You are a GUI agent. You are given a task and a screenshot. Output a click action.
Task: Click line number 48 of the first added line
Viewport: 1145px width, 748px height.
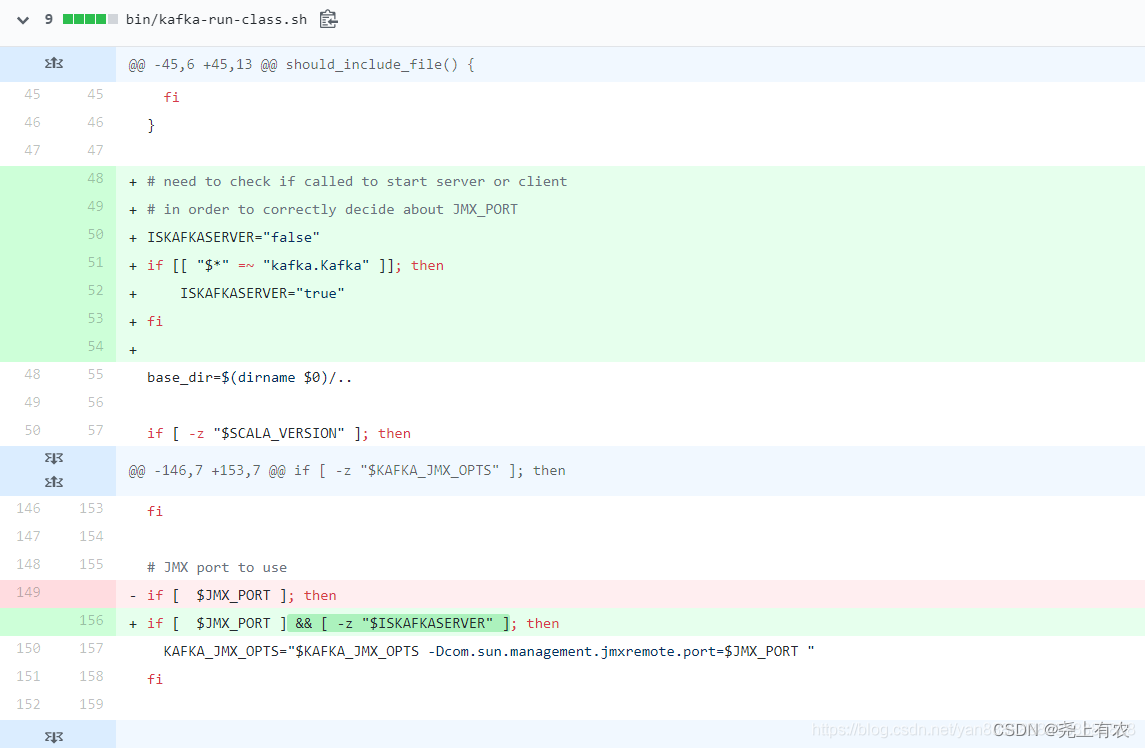(x=94, y=178)
